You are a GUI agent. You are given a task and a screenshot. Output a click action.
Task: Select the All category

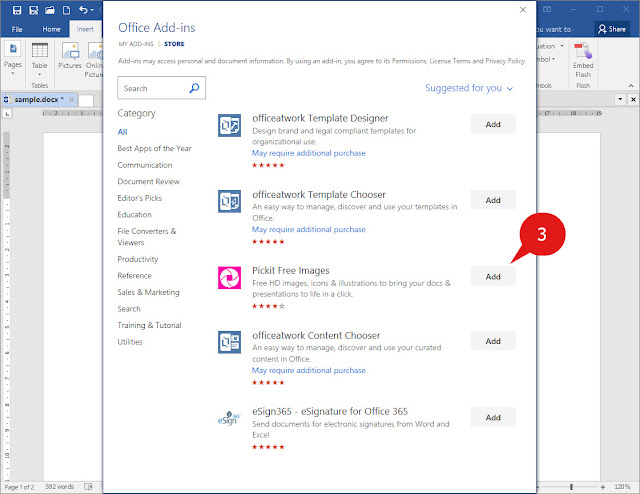[x=122, y=131]
